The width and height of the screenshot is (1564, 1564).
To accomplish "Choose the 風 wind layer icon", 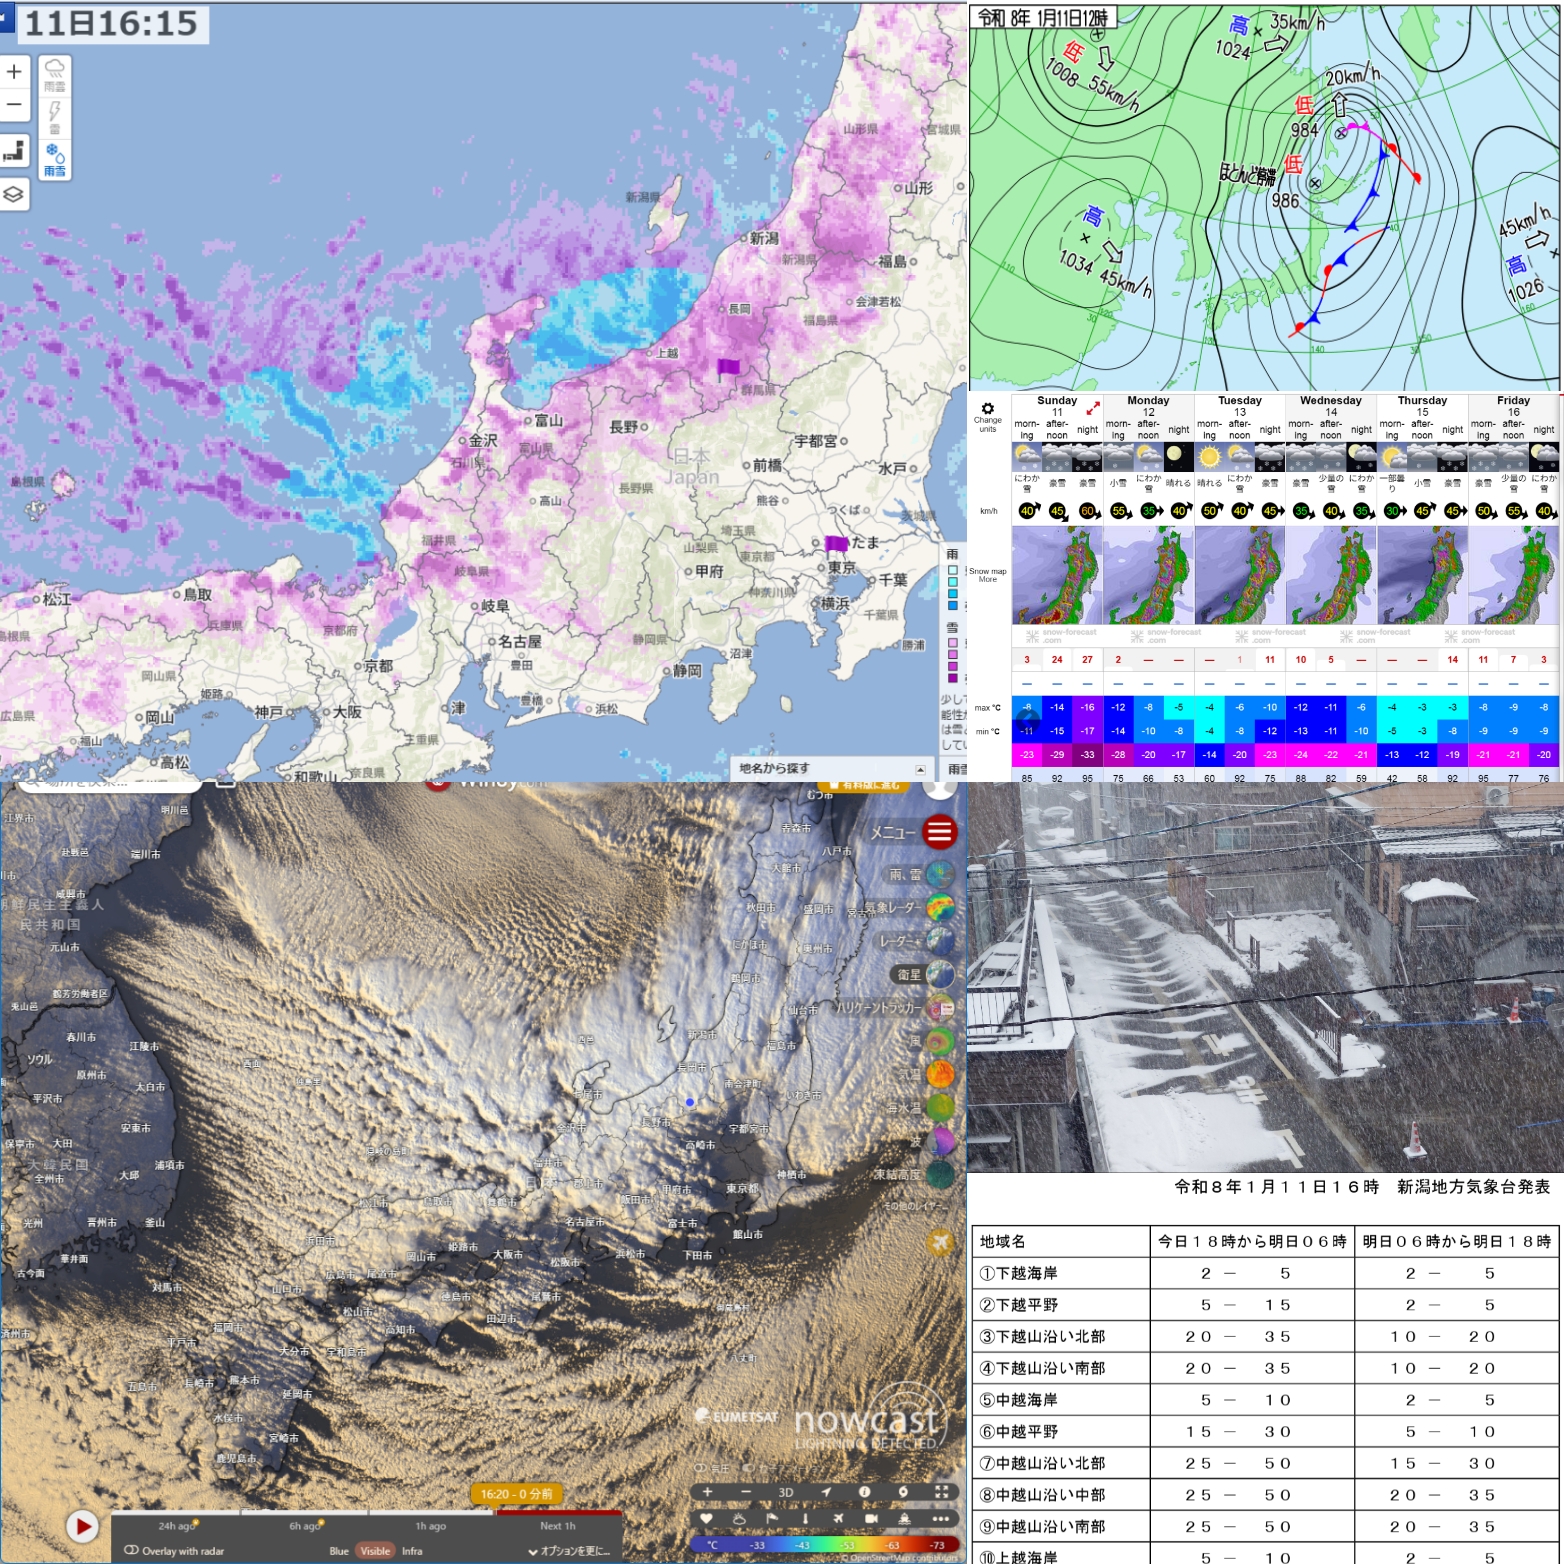I will 940,1041.
